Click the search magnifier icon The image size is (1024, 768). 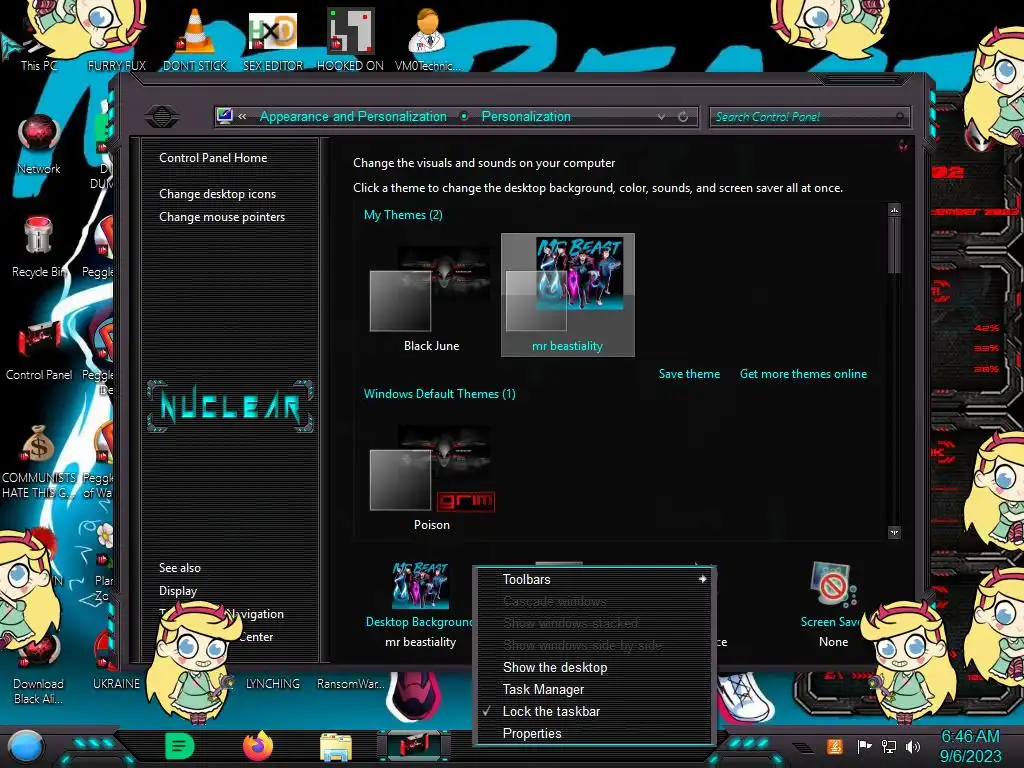point(900,117)
